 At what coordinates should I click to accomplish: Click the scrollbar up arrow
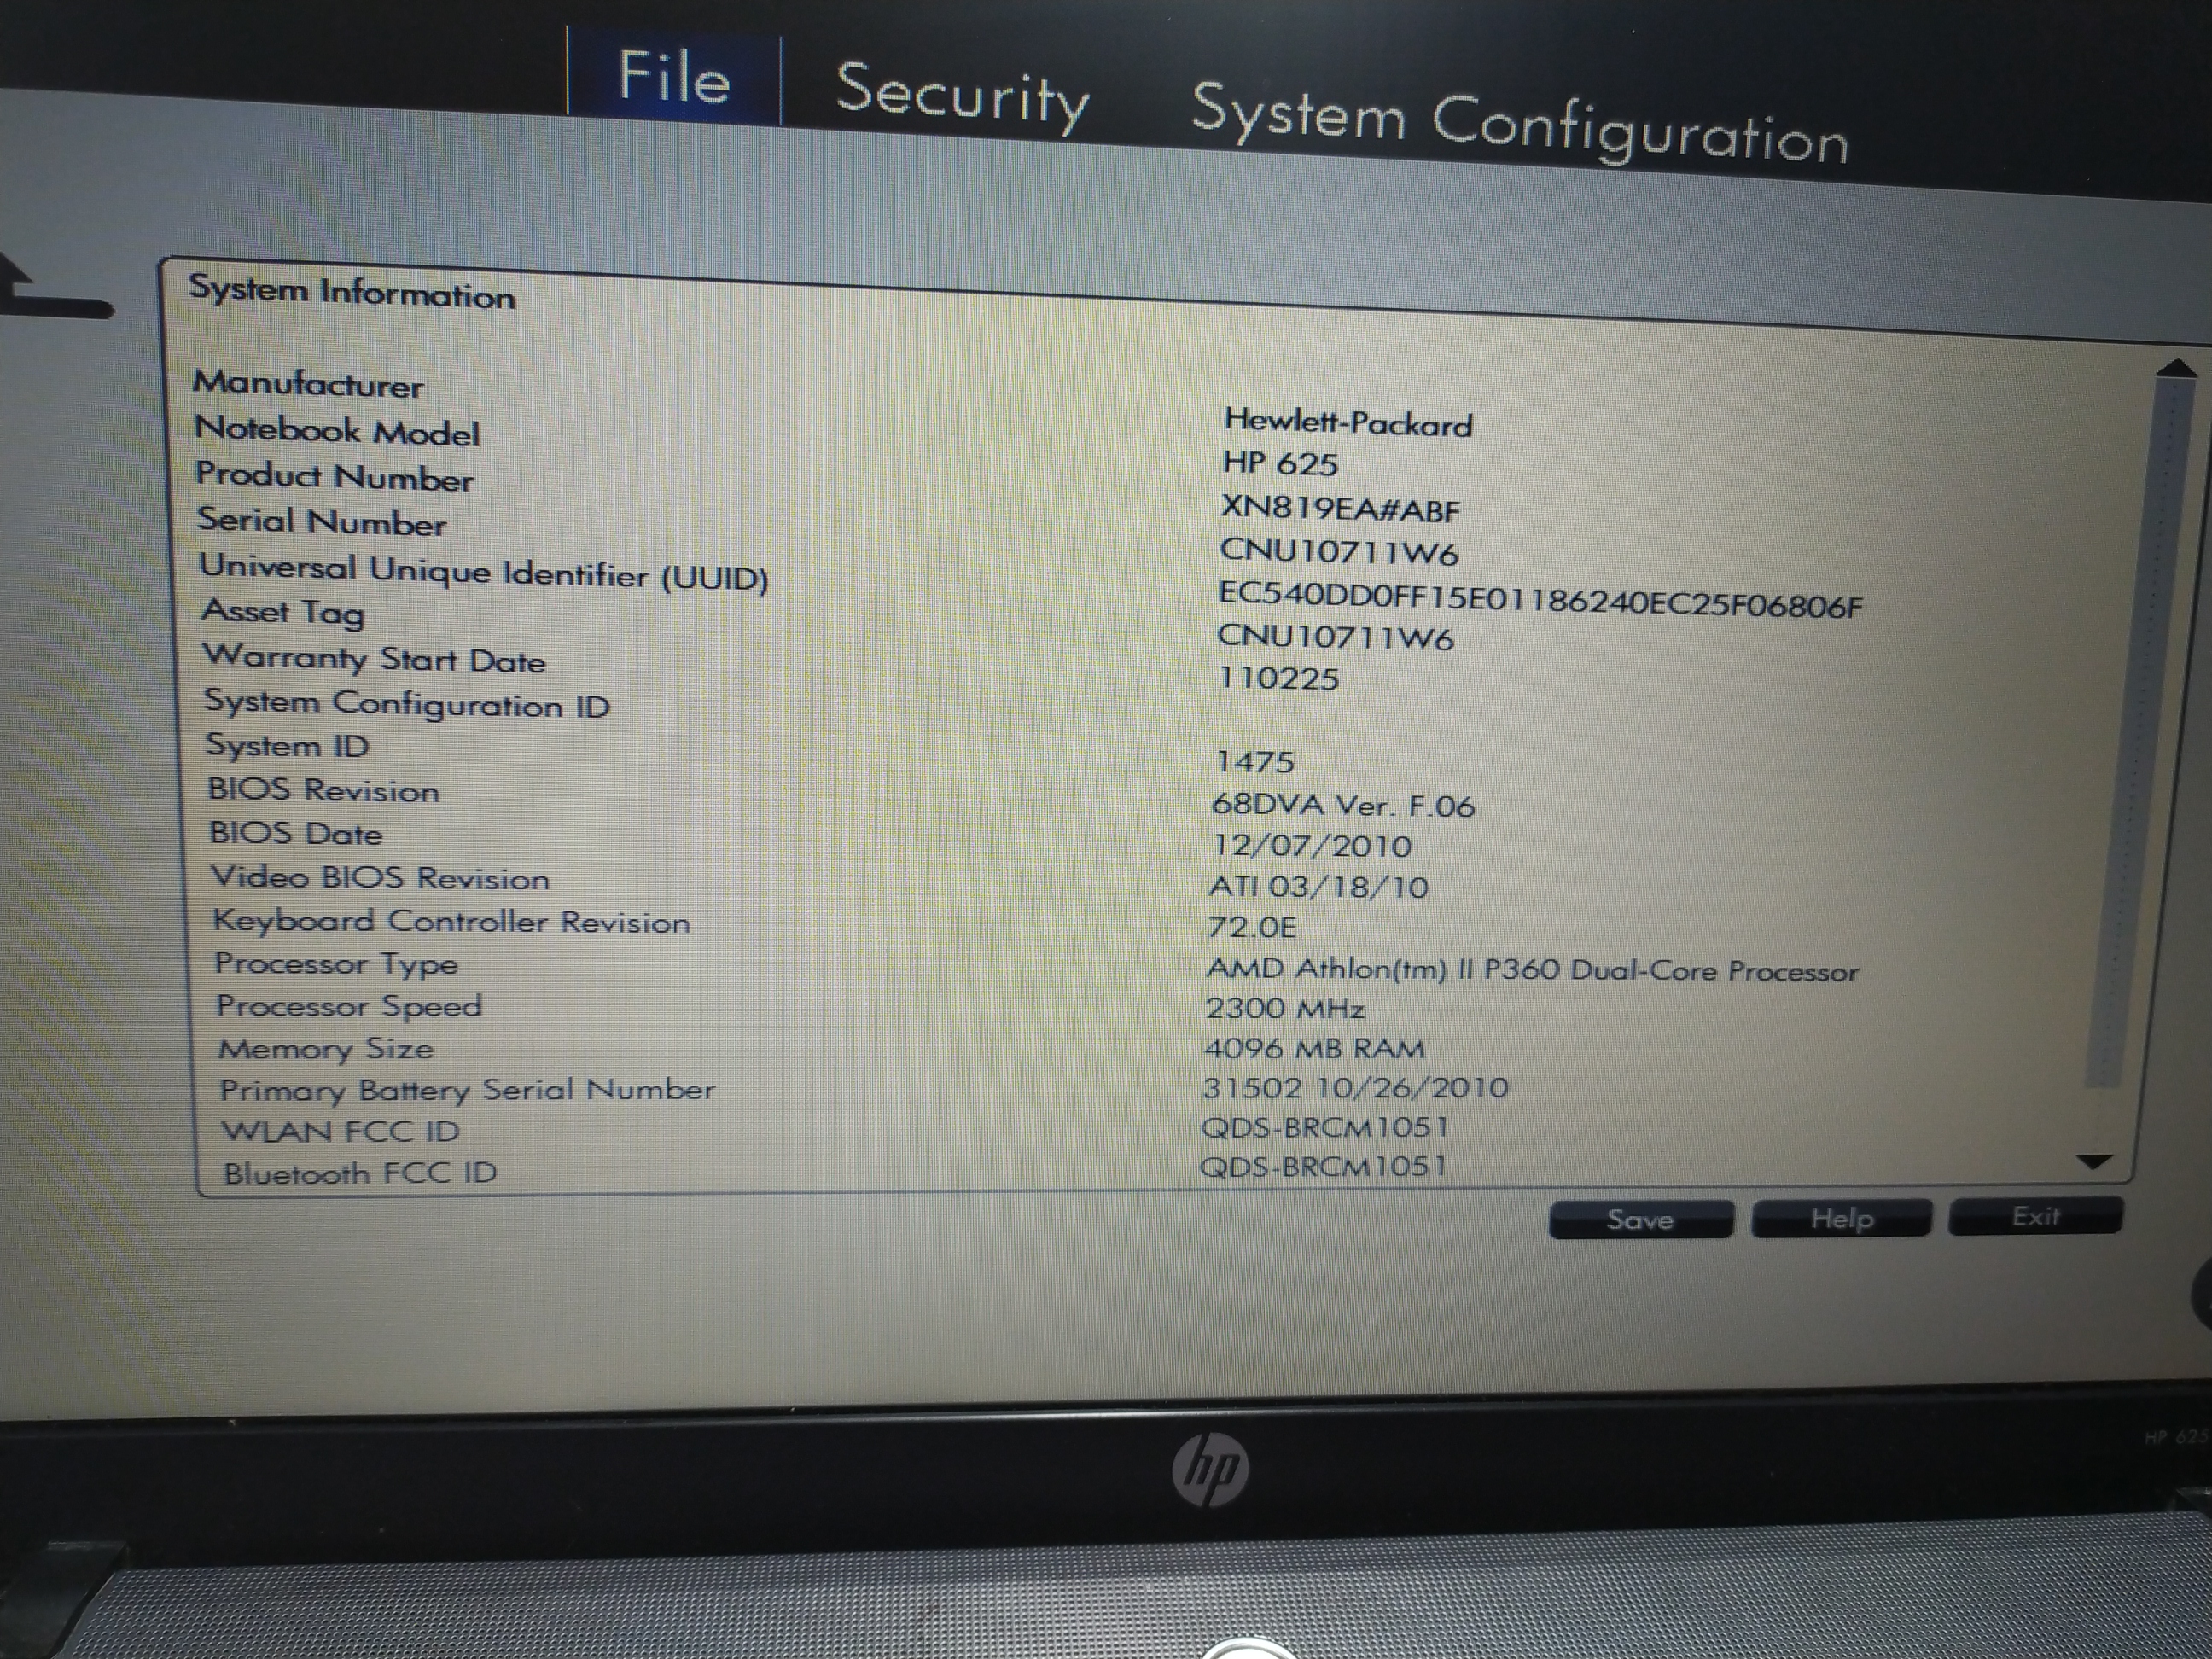coord(2175,367)
